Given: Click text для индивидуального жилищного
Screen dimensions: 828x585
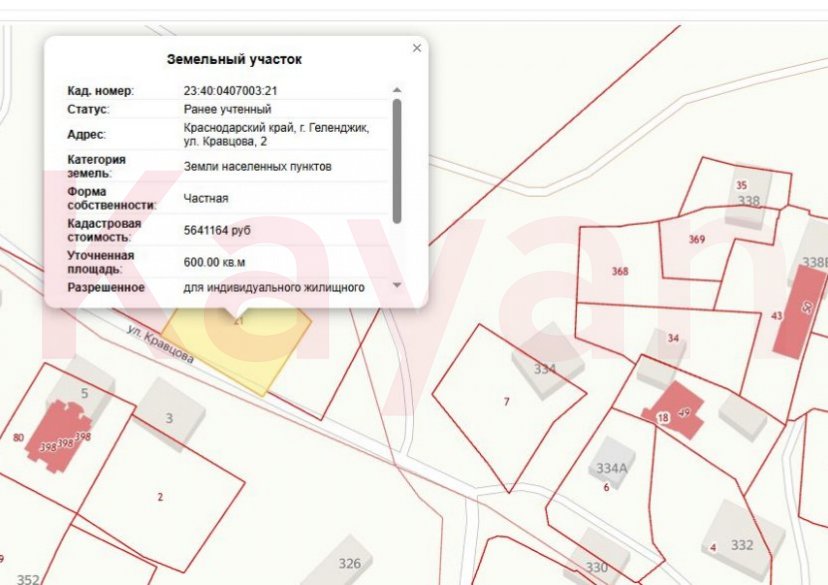Looking at the screenshot, I should (x=274, y=288).
